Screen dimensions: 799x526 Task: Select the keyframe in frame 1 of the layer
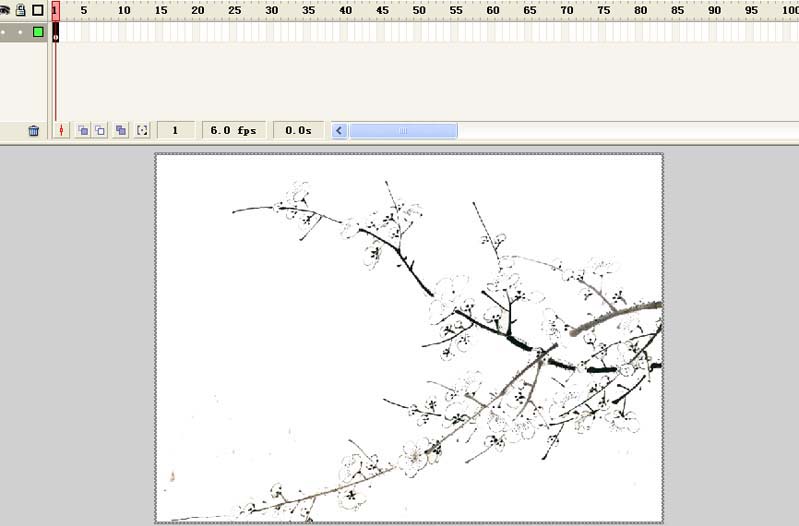coord(56,32)
